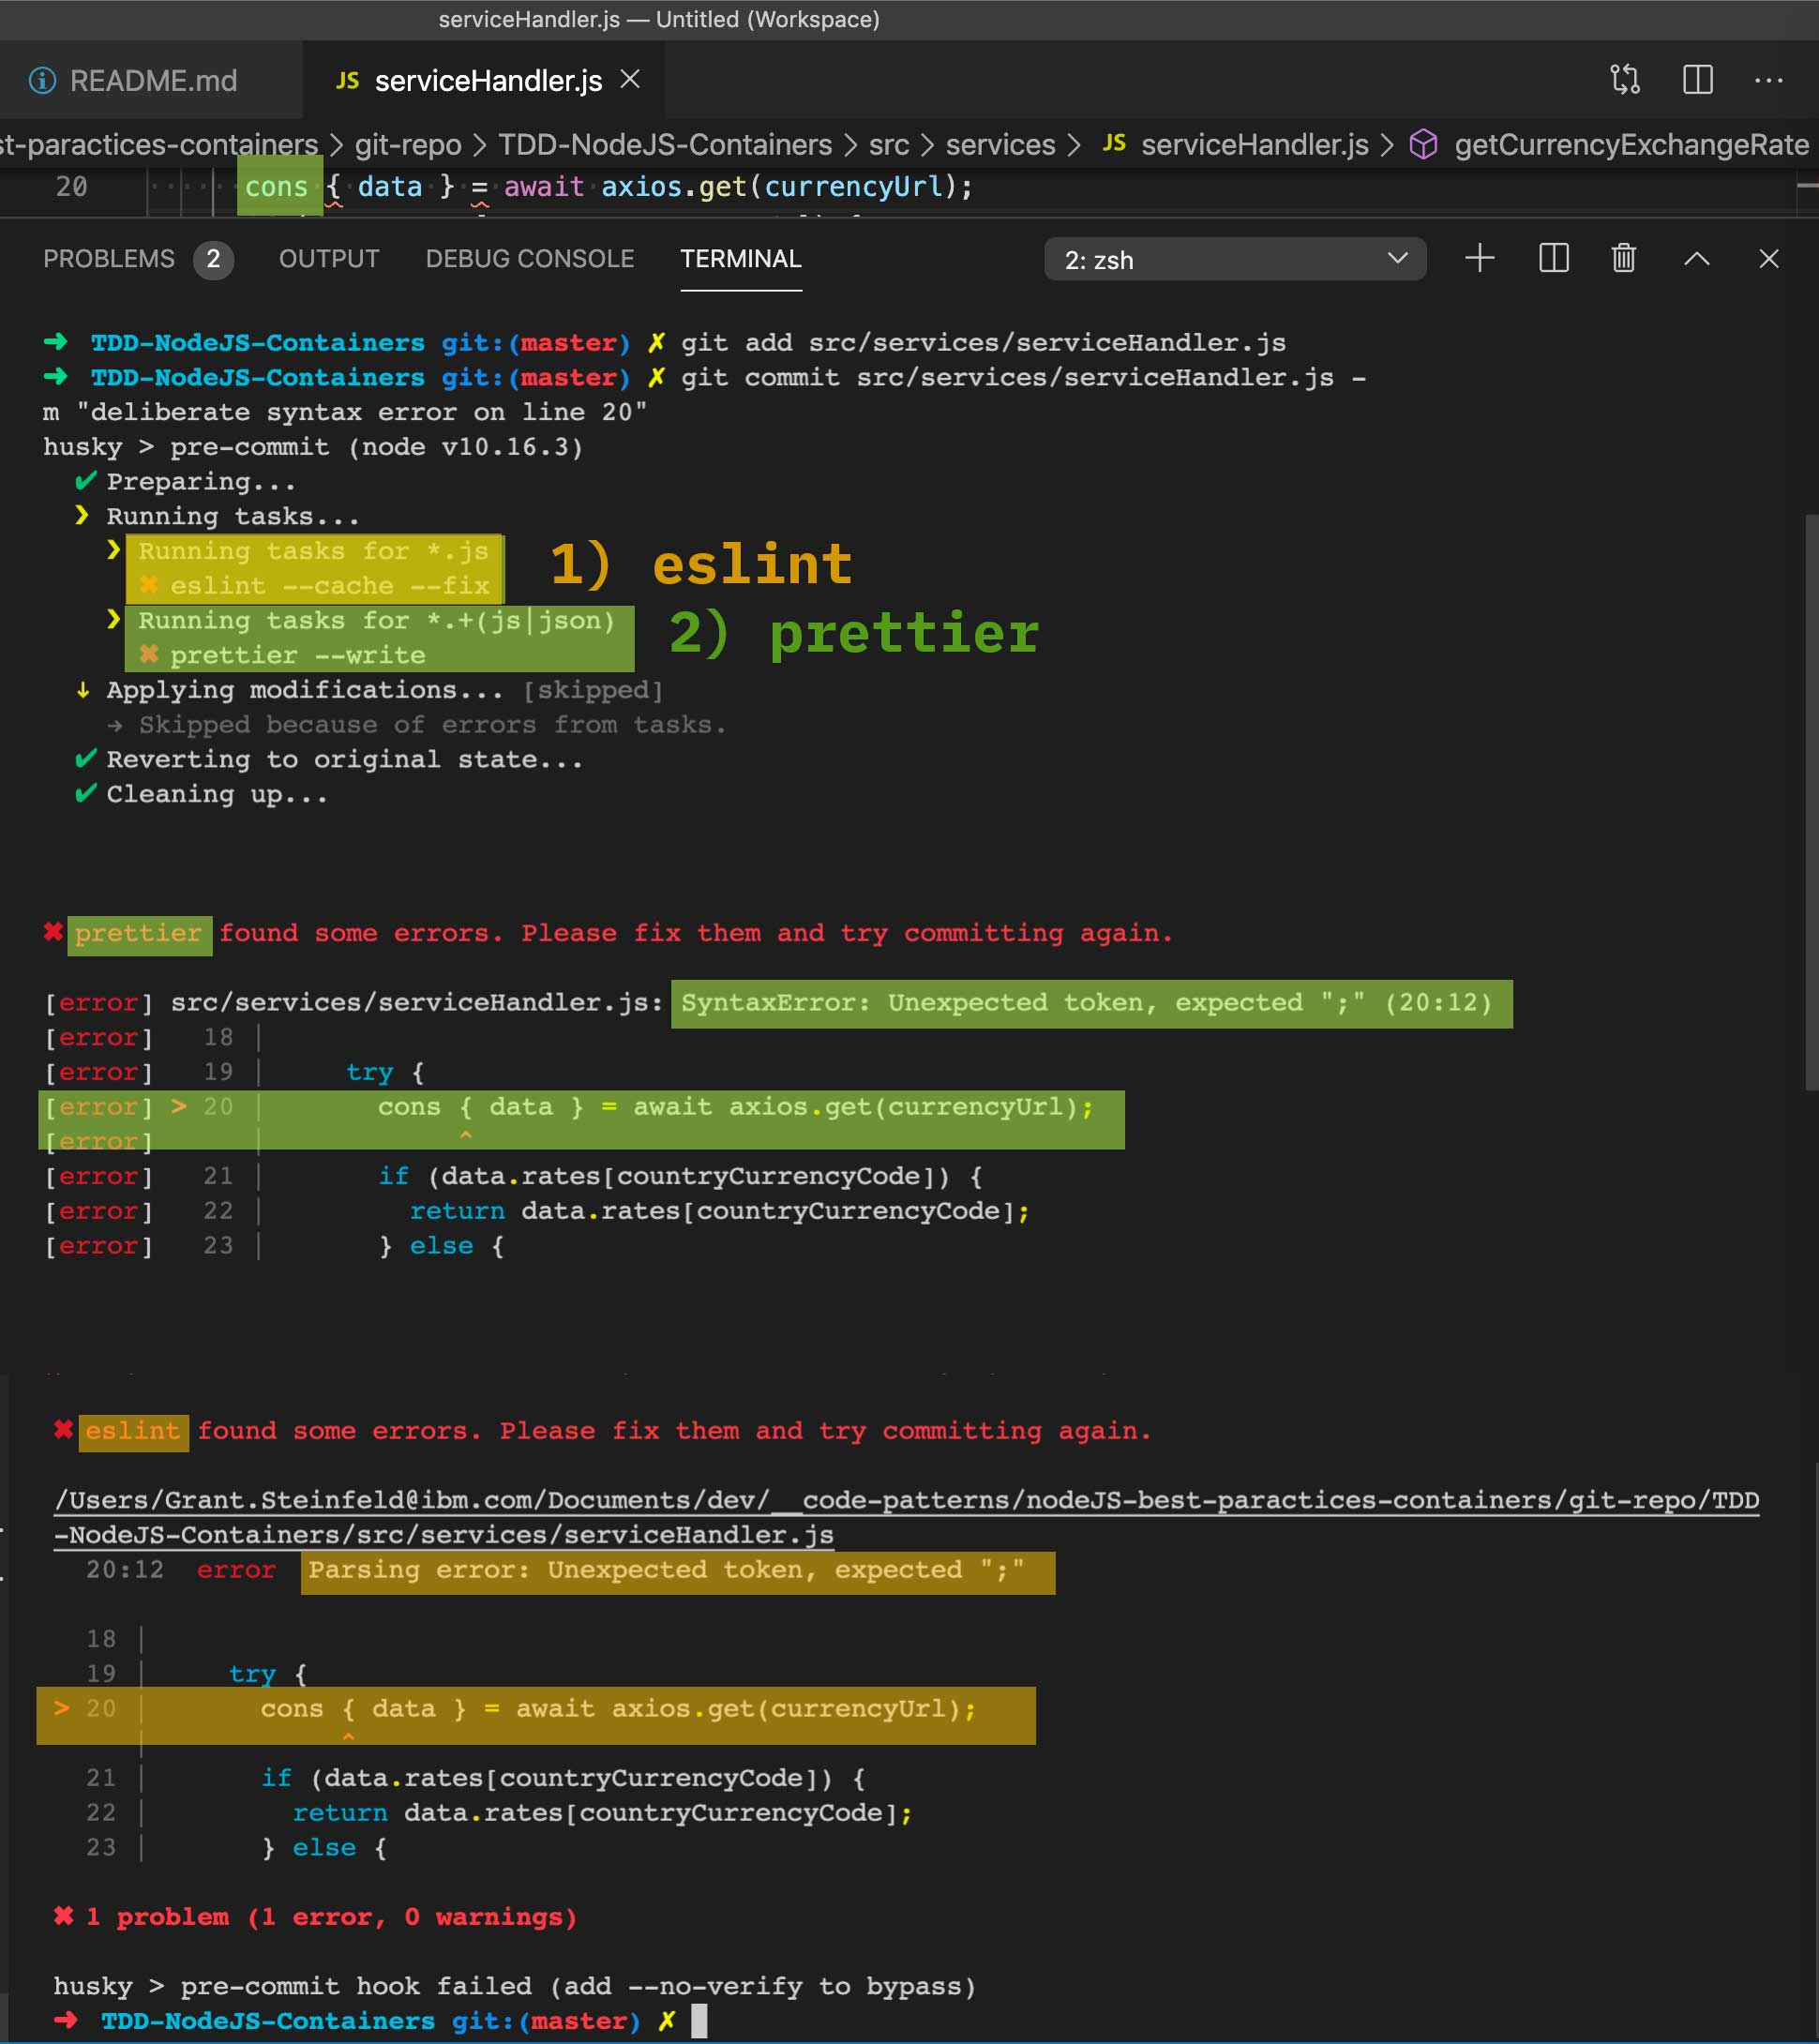The image size is (1819, 2044).
Task: Split the terminal pane
Action: [1553, 259]
